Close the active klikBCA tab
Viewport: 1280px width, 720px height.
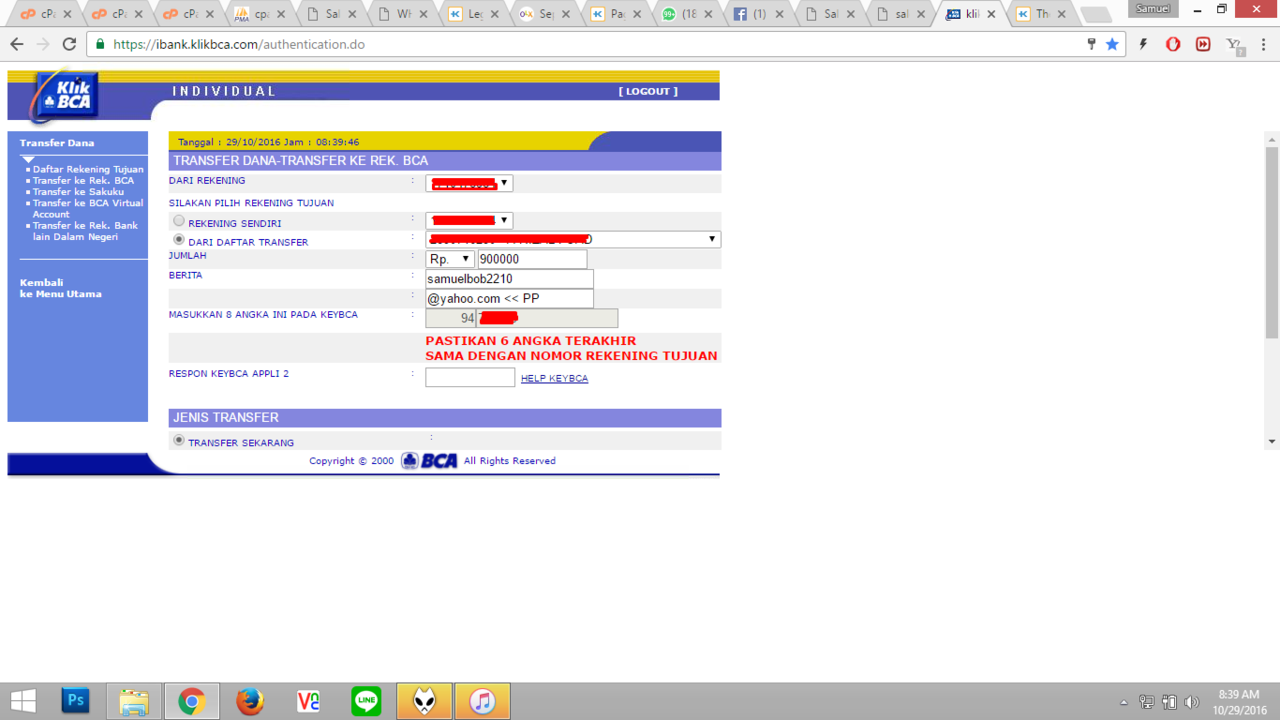tap(991, 14)
